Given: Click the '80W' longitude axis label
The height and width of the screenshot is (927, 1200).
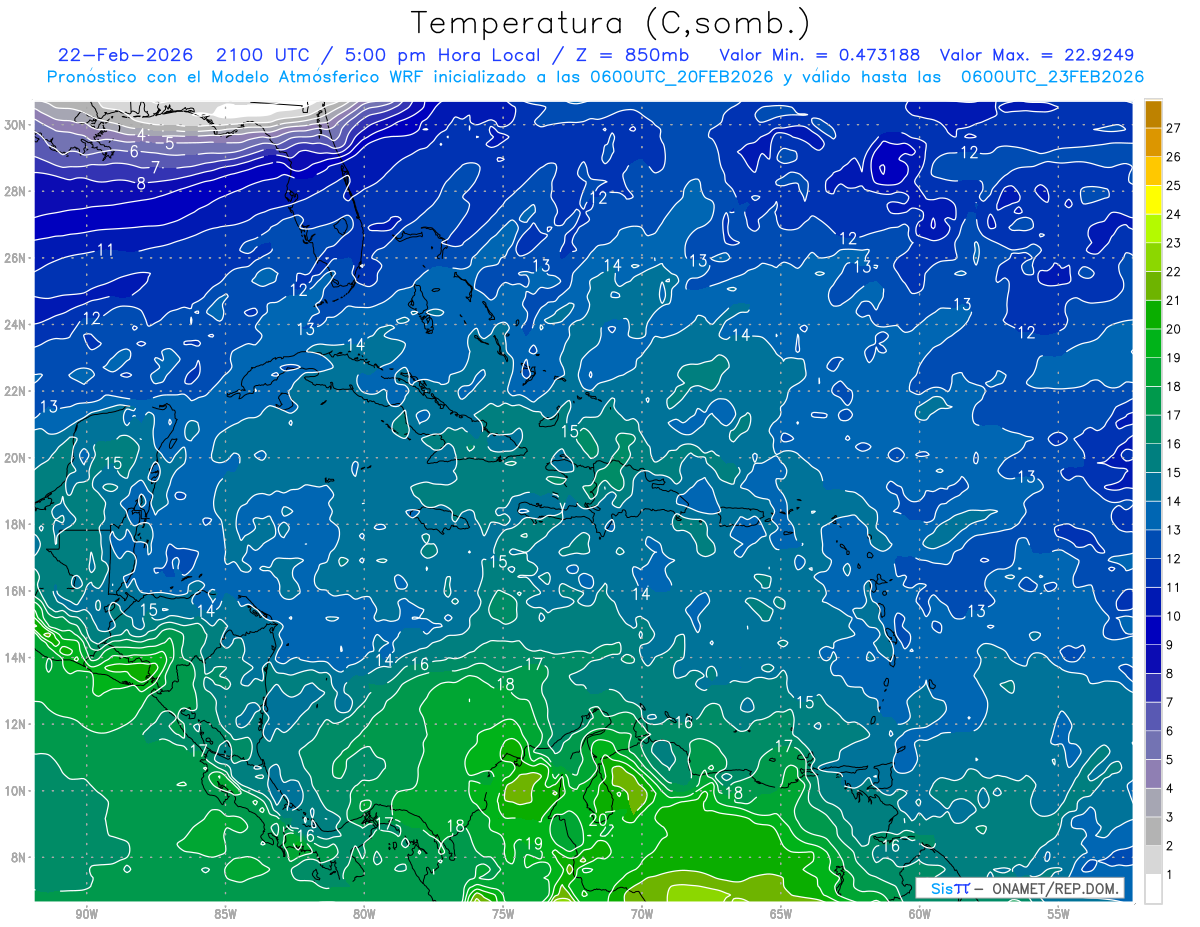Looking at the screenshot, I should (364, 915).
